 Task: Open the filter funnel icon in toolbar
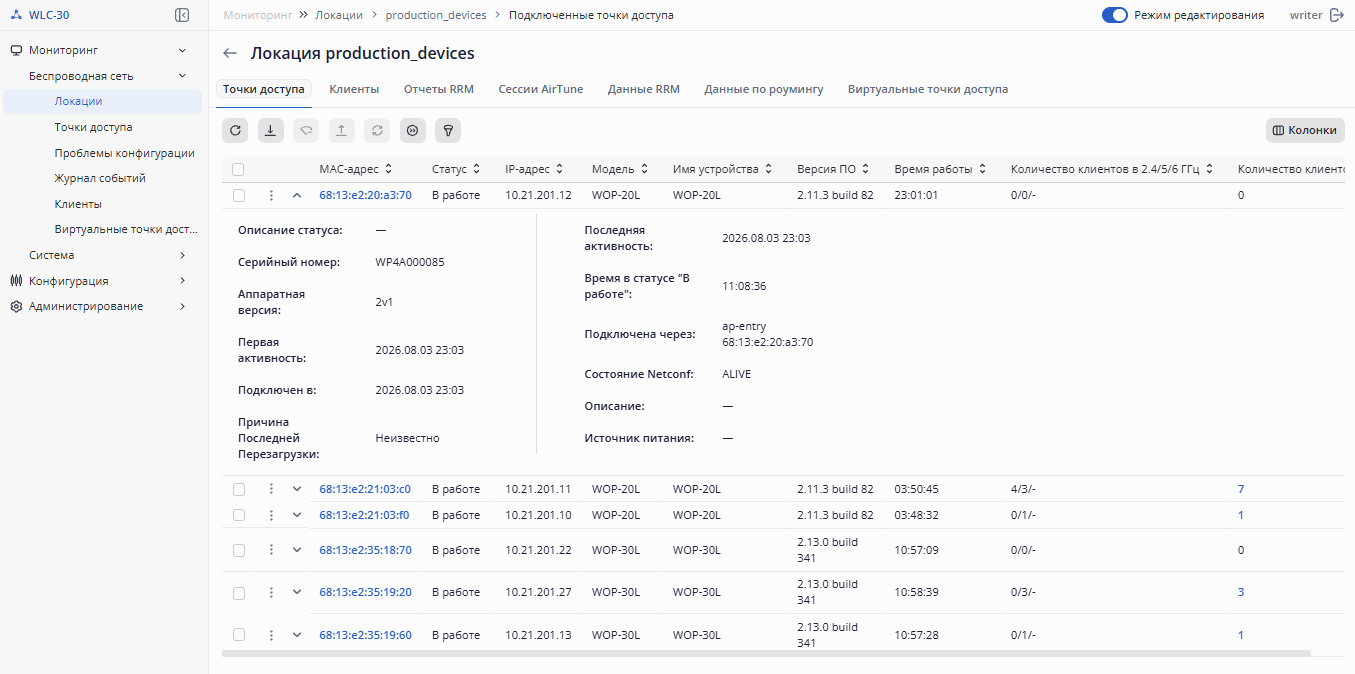(449, 130)
